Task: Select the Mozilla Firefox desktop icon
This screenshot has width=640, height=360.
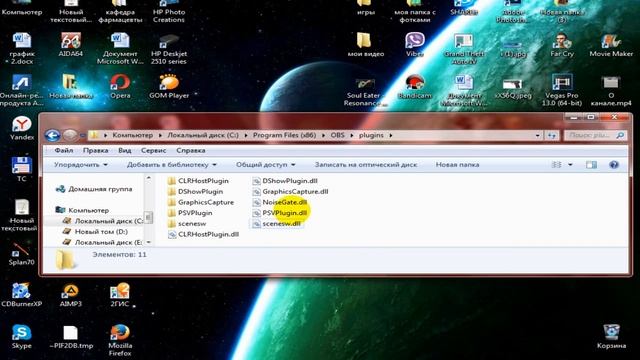Action: [120, 340]
